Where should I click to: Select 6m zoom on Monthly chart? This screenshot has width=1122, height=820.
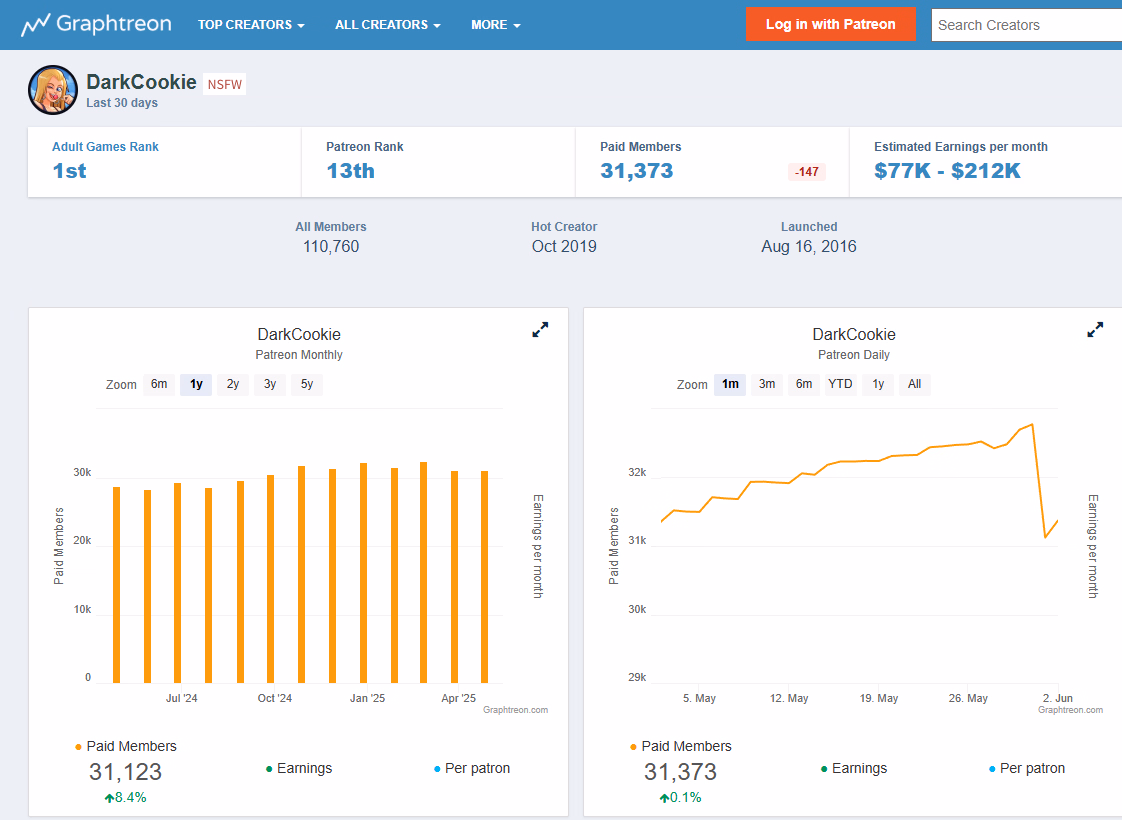[159, 384]
